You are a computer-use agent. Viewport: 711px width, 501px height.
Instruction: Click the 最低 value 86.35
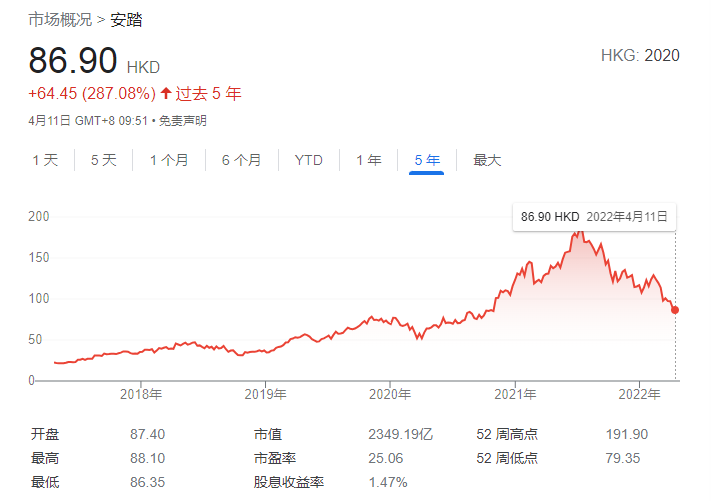pos(147,482)
